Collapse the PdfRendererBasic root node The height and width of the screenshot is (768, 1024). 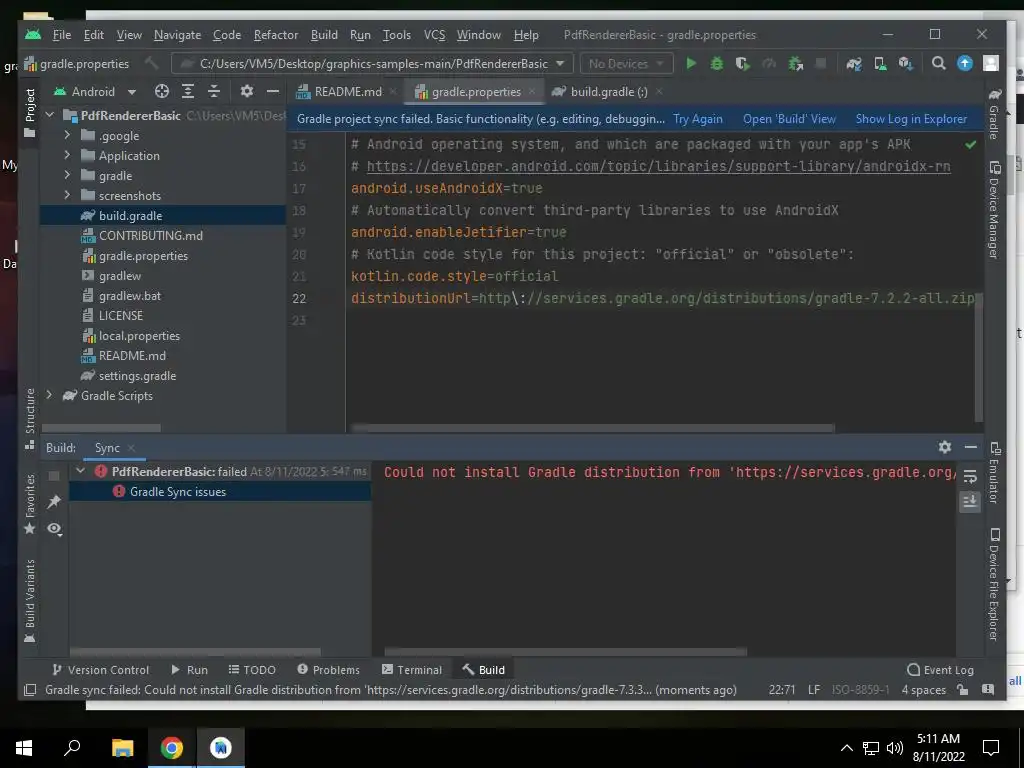click(x=50, y=116)
